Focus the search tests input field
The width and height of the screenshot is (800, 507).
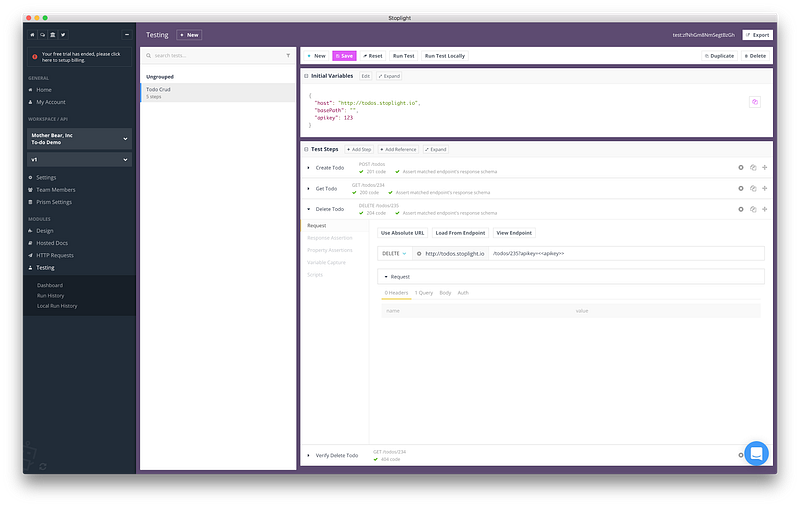pyautogui.click(x=218, y=56)
